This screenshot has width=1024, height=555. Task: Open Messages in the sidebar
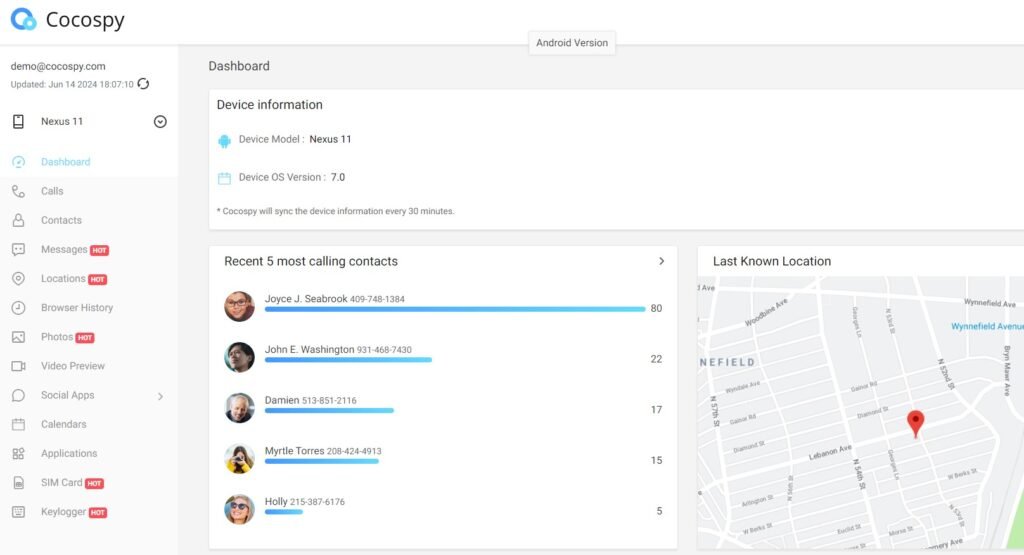pyautogui.click(x=64, y=249)
